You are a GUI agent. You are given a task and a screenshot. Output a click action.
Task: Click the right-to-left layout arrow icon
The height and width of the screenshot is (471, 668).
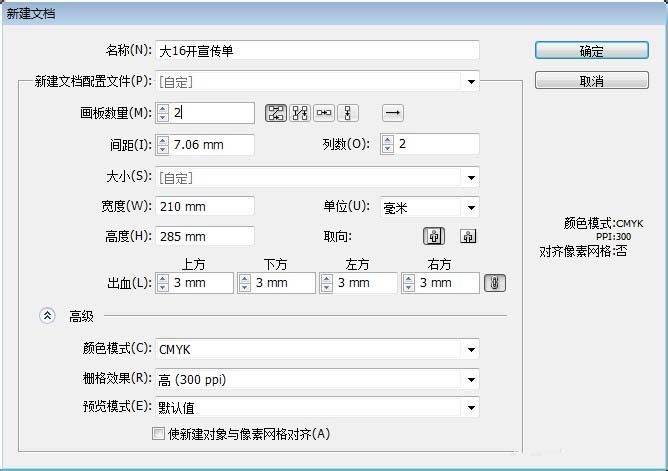(x=392, y=113)
